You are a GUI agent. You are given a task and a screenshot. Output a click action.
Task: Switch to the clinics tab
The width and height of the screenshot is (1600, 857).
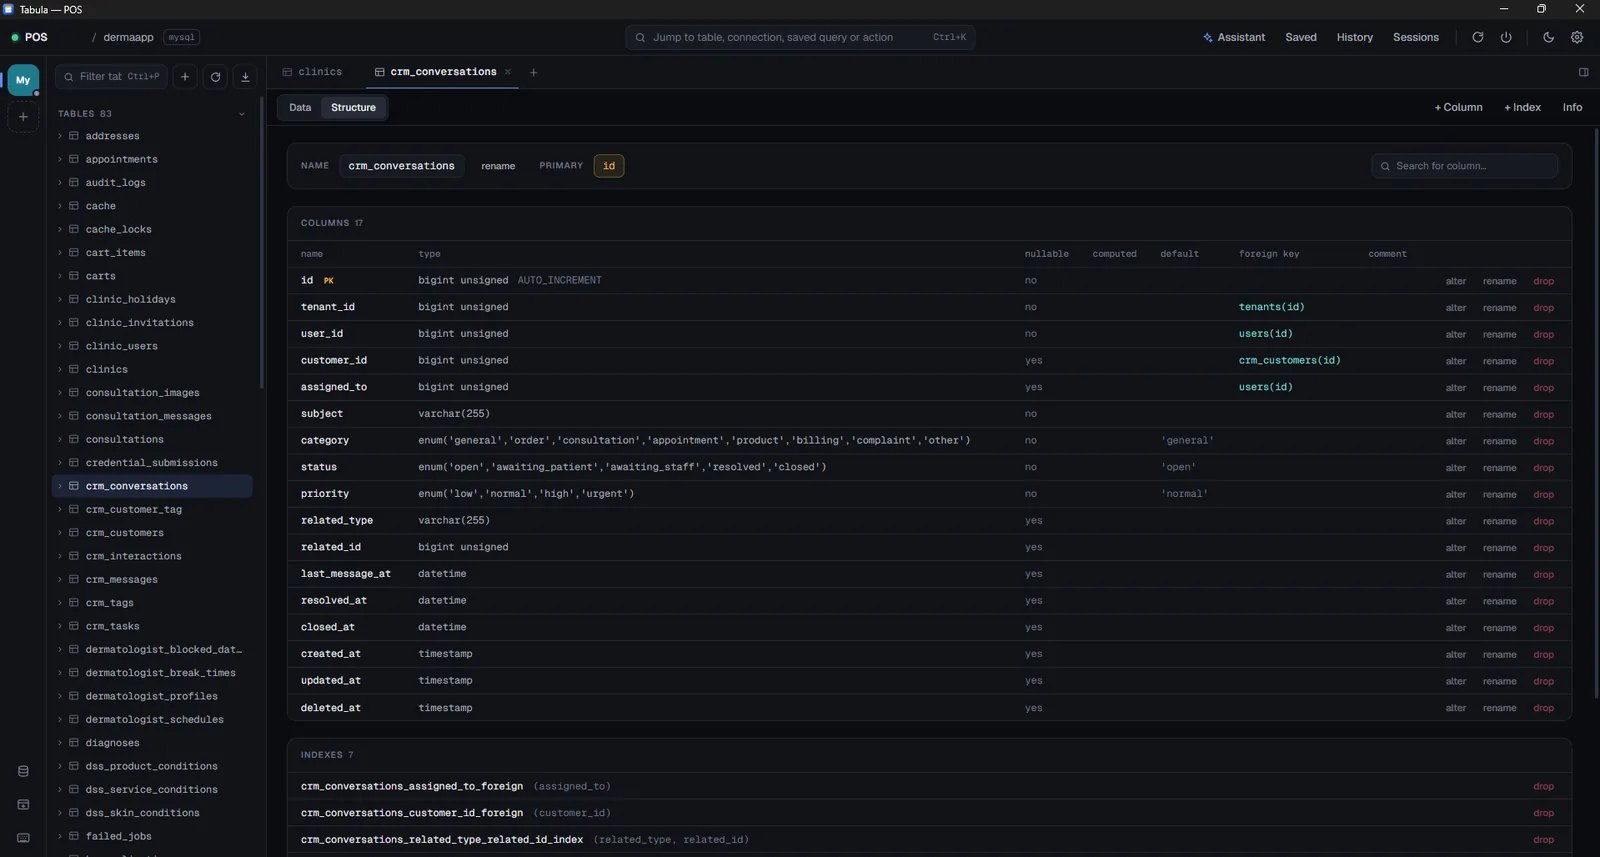(312, 72)
